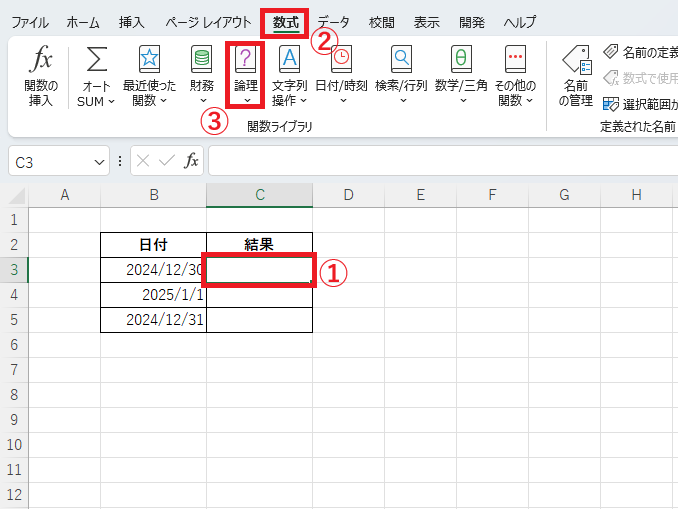
Task: Select column B header
Action: [x=154, y=195]
